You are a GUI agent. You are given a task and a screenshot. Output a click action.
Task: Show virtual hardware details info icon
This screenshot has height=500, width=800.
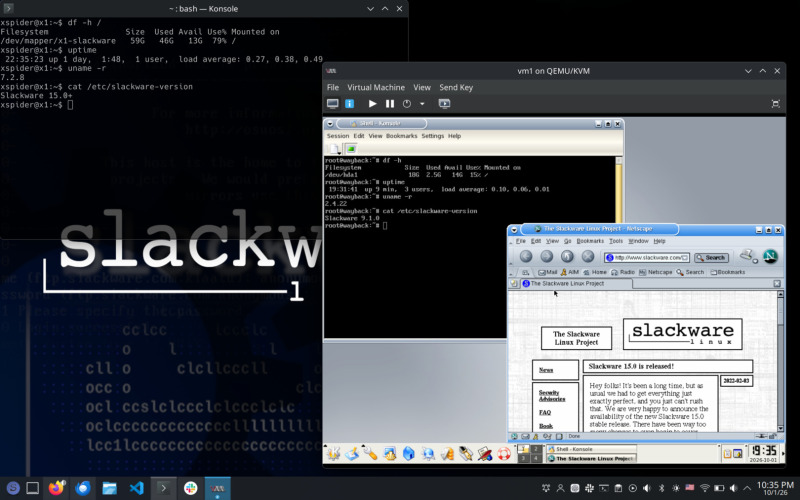[349, 104]
